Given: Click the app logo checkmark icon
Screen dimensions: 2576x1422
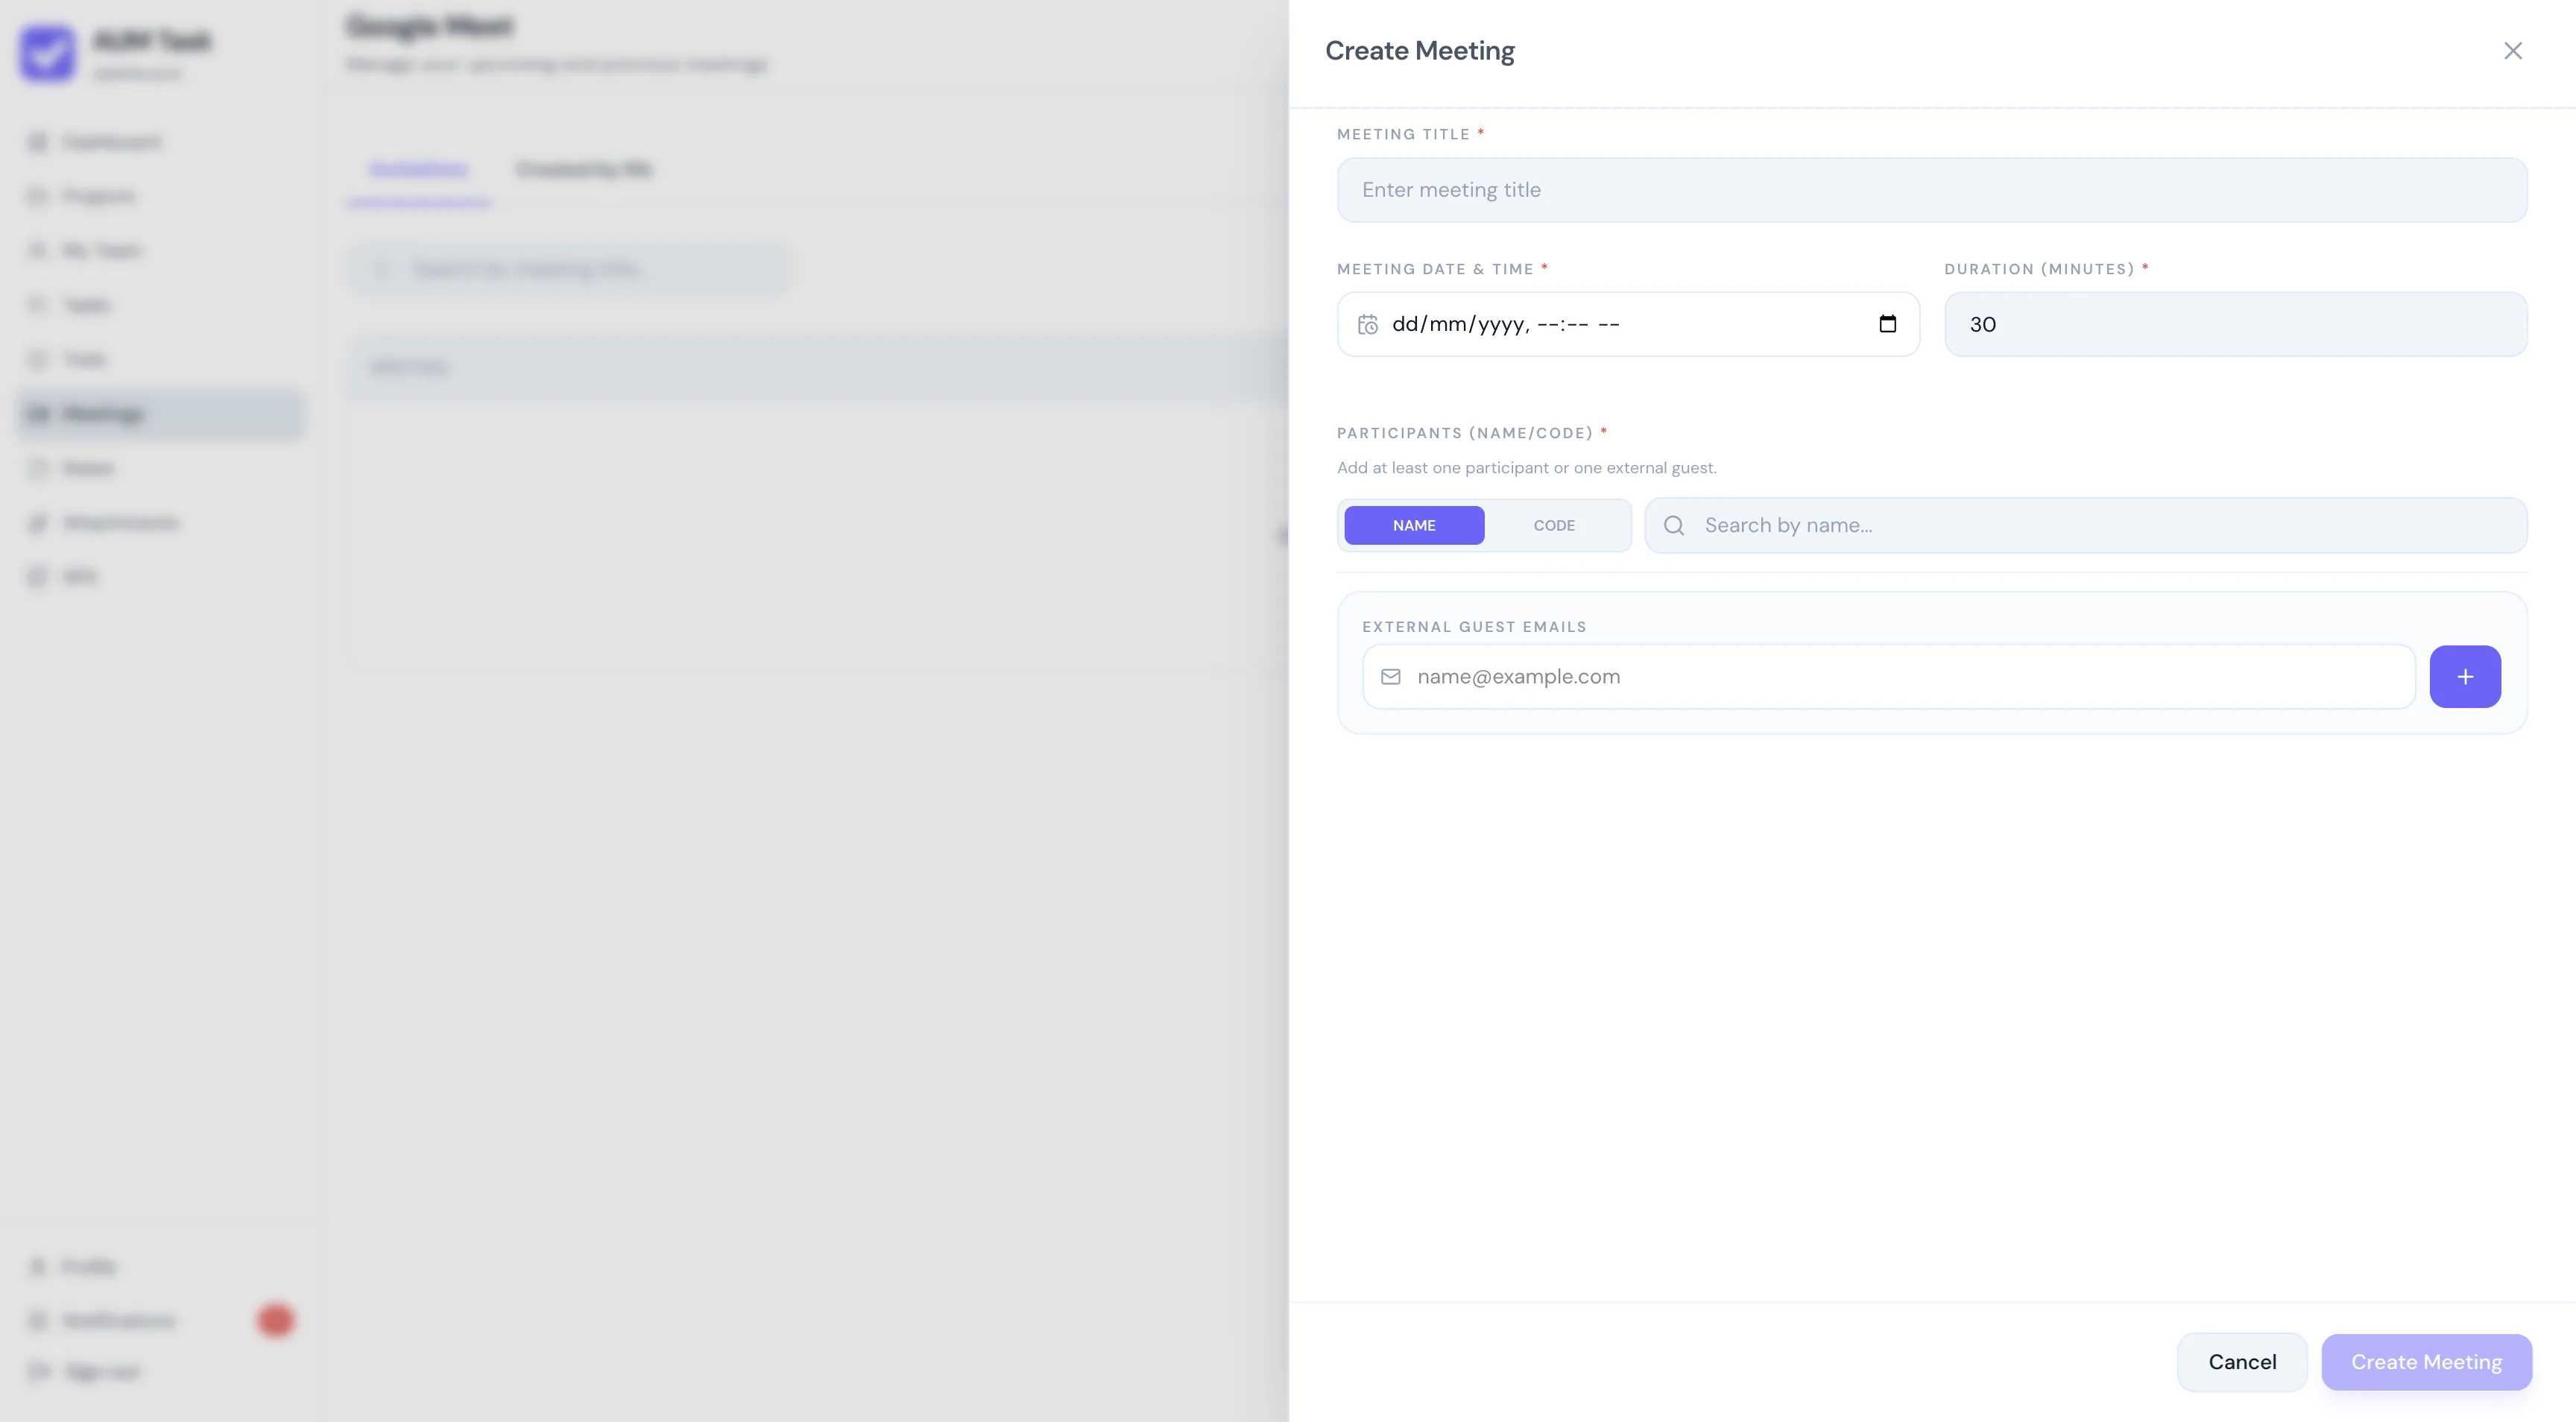Looking at the screenshot, I should [47, 53].
